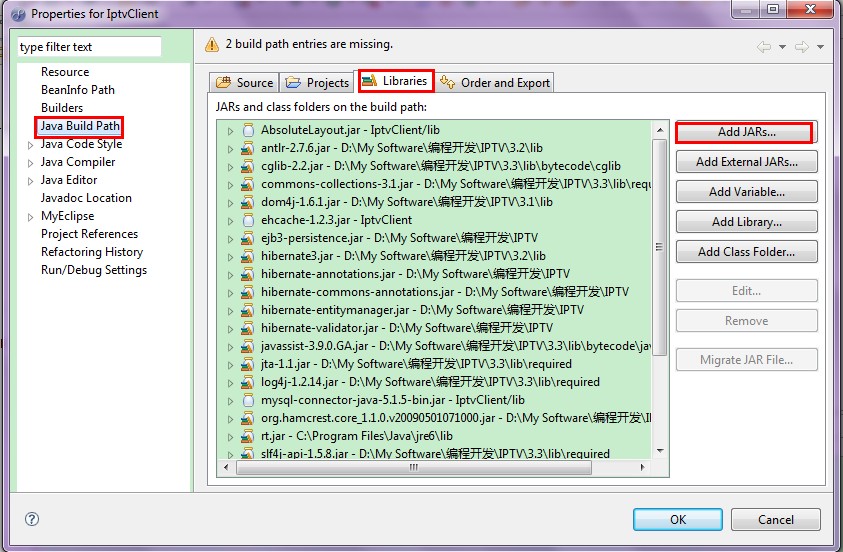The image size is (843, 552).
Task: Select Project References in the tree
Action: (89, 234)
